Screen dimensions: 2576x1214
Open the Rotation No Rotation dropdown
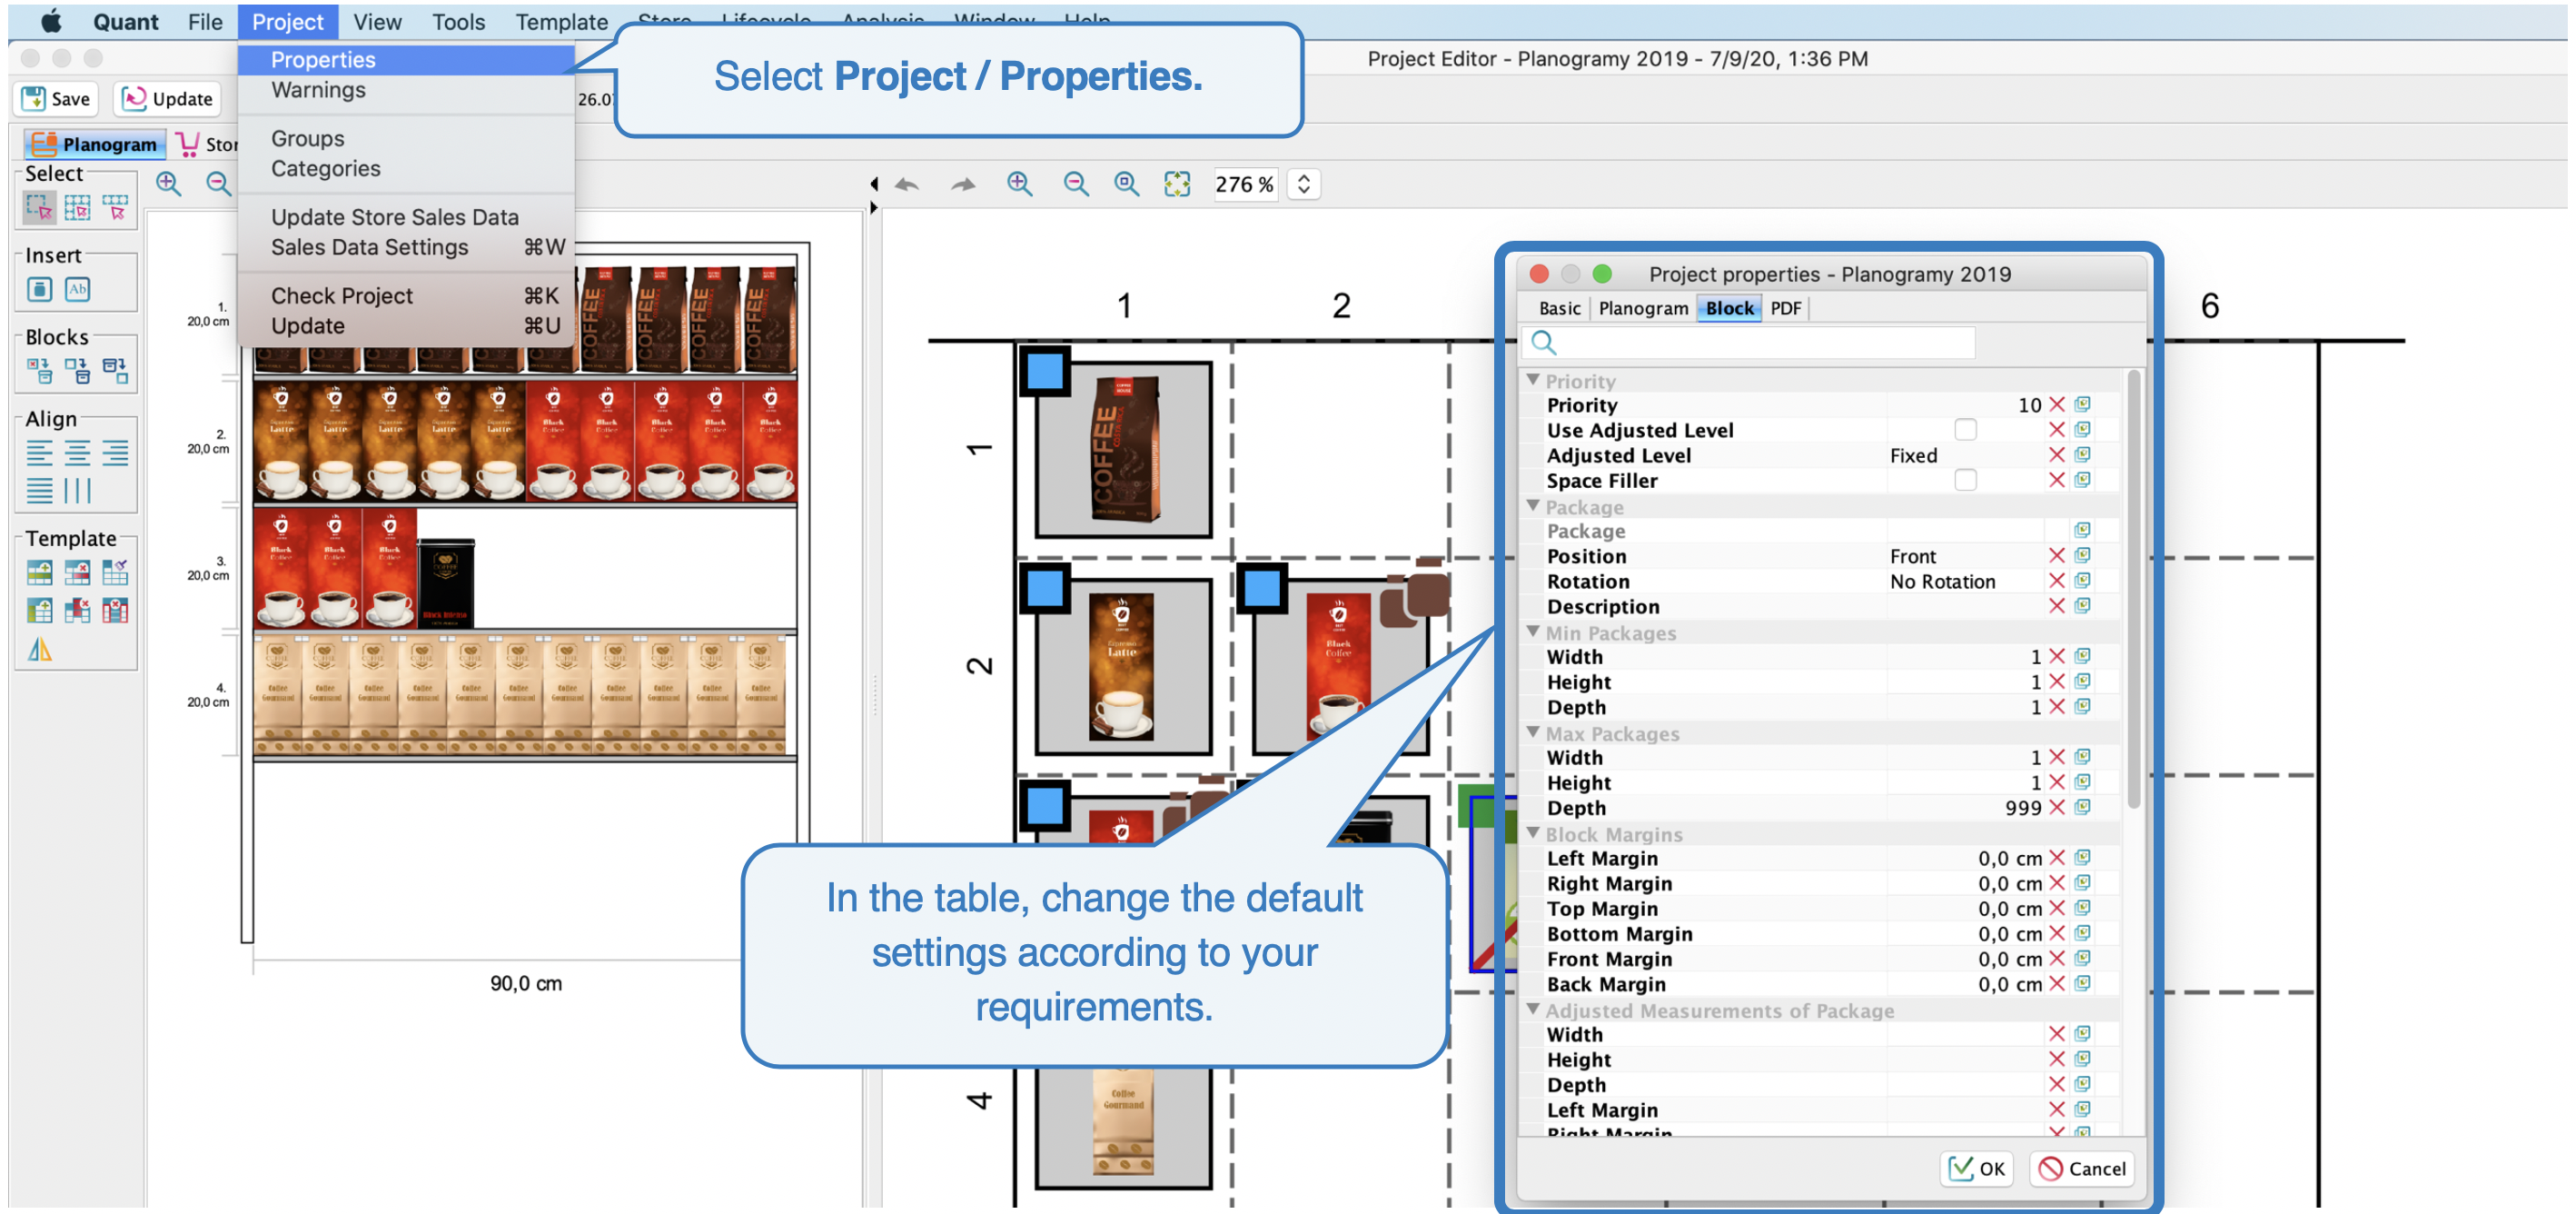pyautogui.click(x=1965, y=581)
